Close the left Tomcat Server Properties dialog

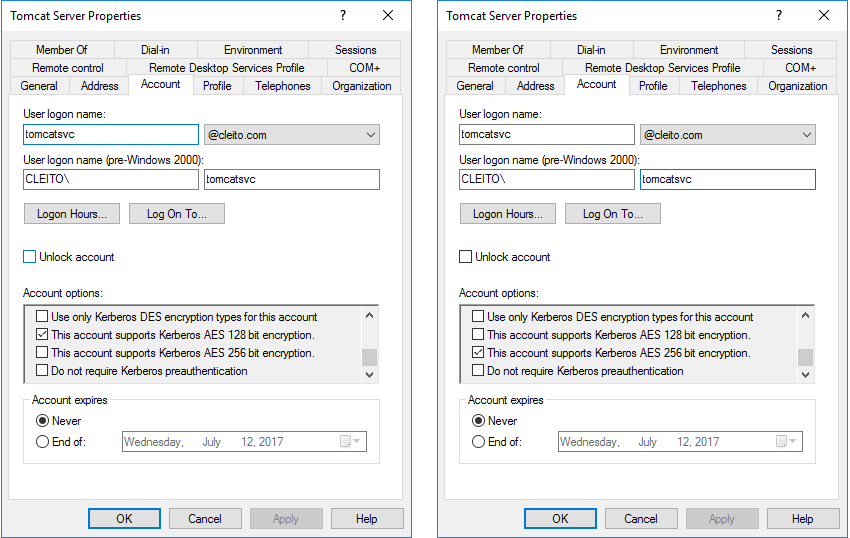(388, 15)
